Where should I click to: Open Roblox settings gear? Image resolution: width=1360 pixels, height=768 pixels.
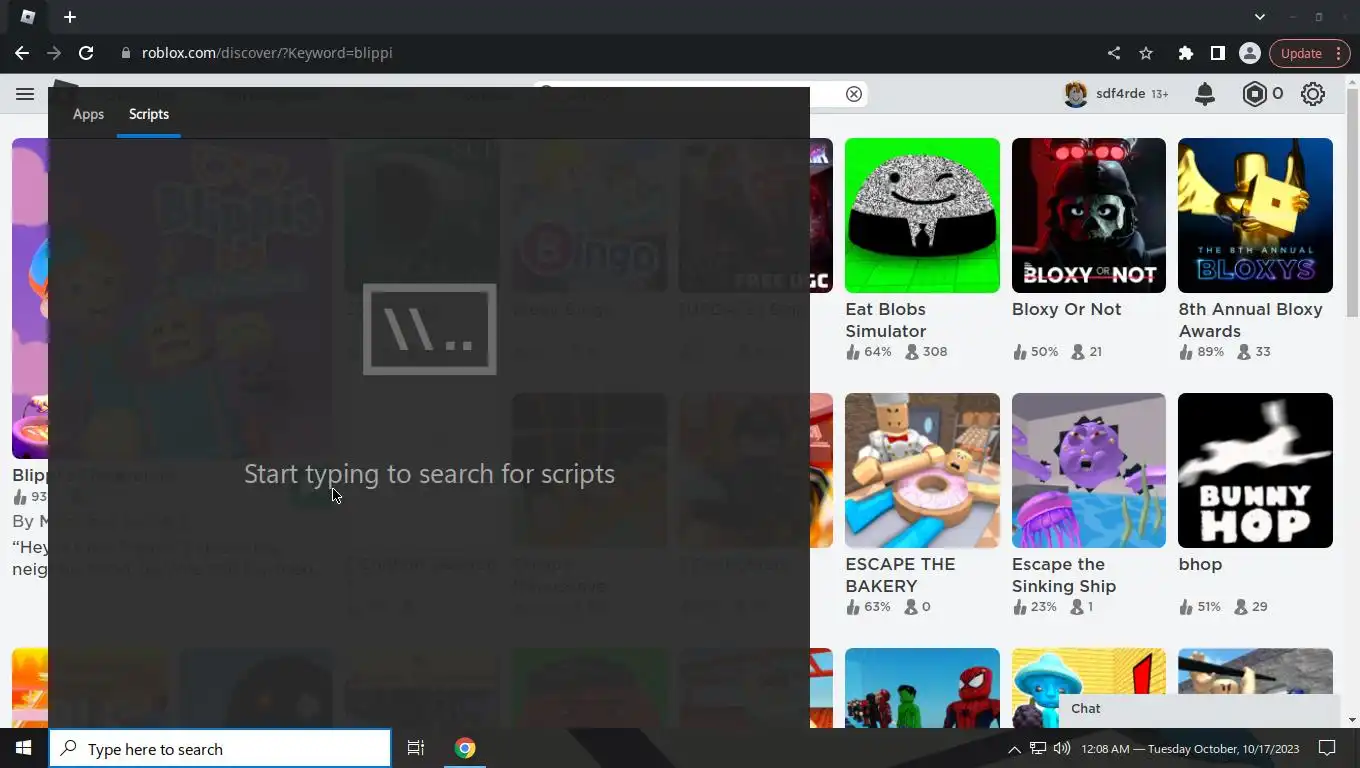1313,94
